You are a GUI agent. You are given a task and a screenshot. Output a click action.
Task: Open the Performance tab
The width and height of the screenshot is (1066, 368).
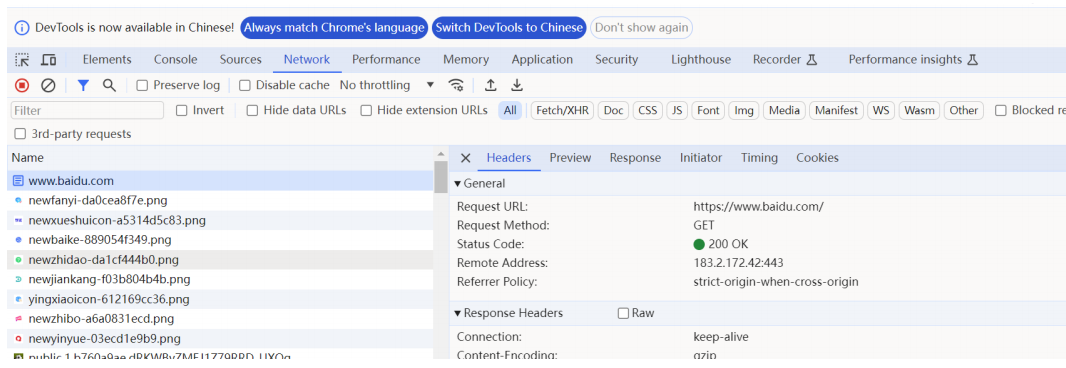point(386,60)
